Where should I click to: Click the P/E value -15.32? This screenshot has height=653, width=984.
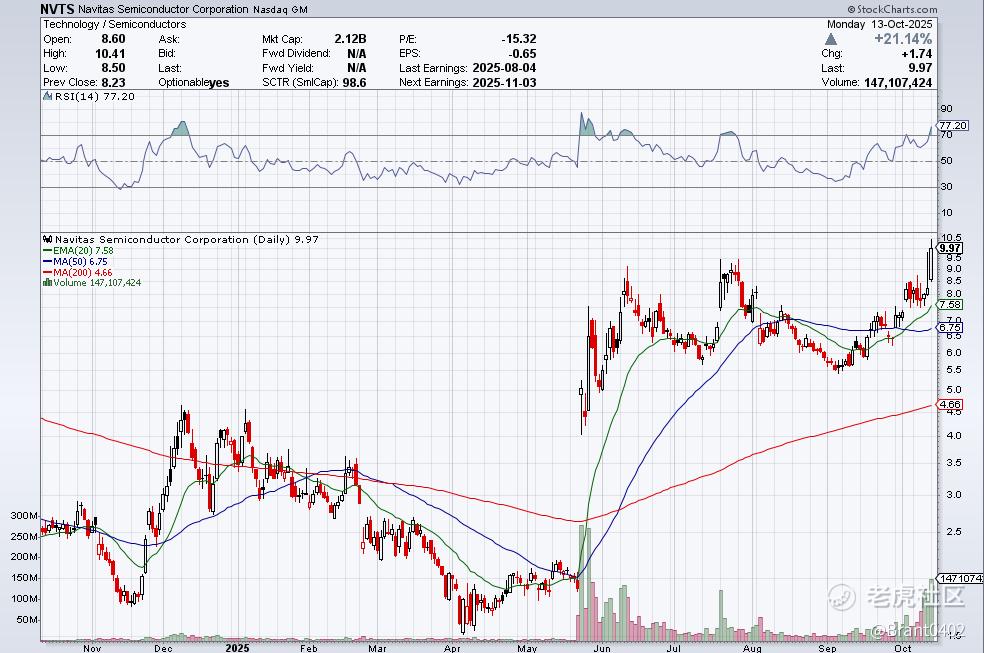[519, 39]
